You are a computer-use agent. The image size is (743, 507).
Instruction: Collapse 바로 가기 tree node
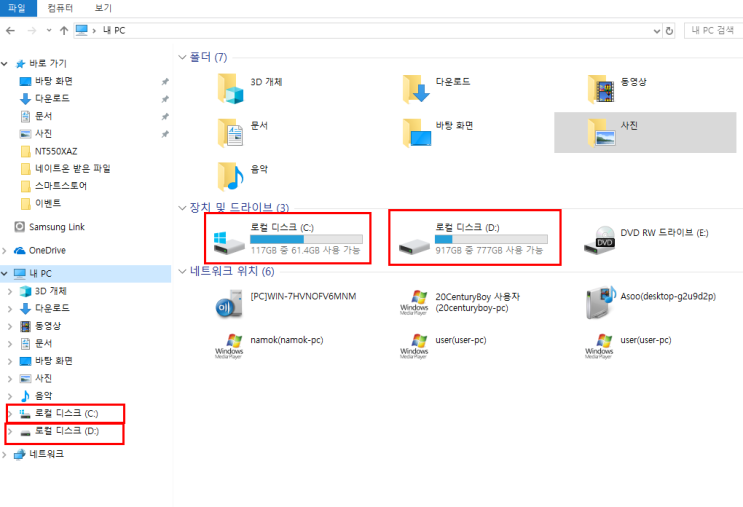pyautogui.click(x=5, y=63)
